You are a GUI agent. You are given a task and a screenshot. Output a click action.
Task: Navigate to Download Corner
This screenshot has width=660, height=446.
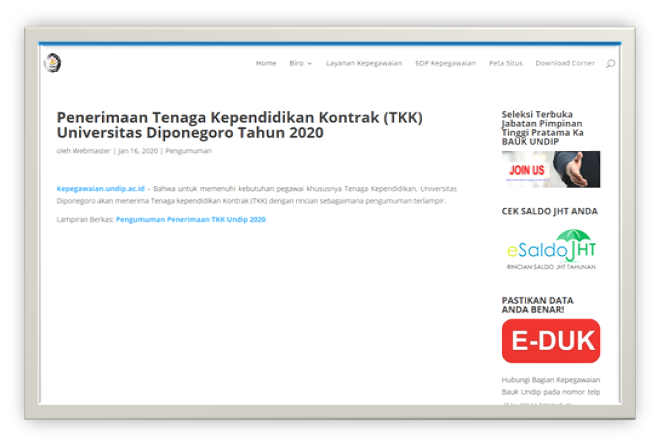(565, 63)
